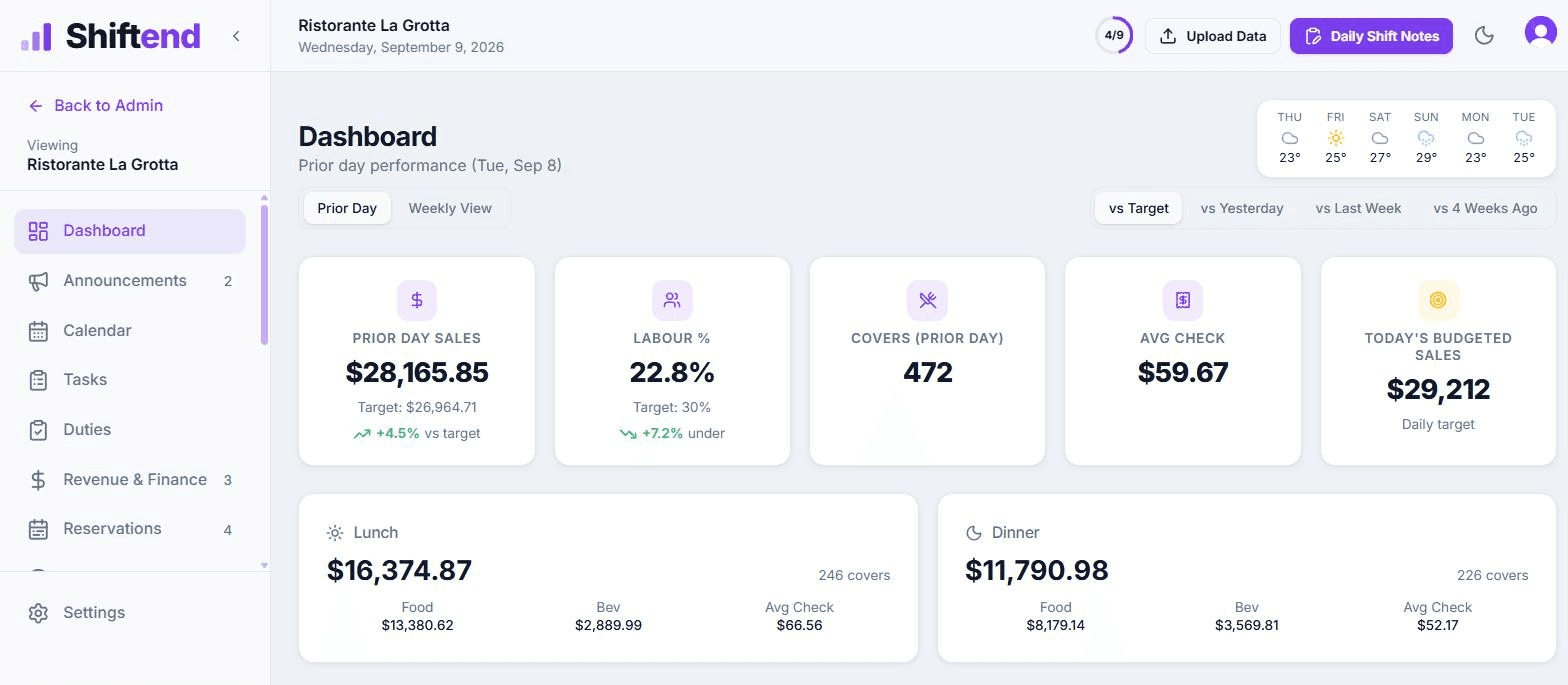This screenshot has height=685, width=1568.
Task: Click the THU cloudy weather icon
Action: pyautogui.click(x=1290, y=138)
